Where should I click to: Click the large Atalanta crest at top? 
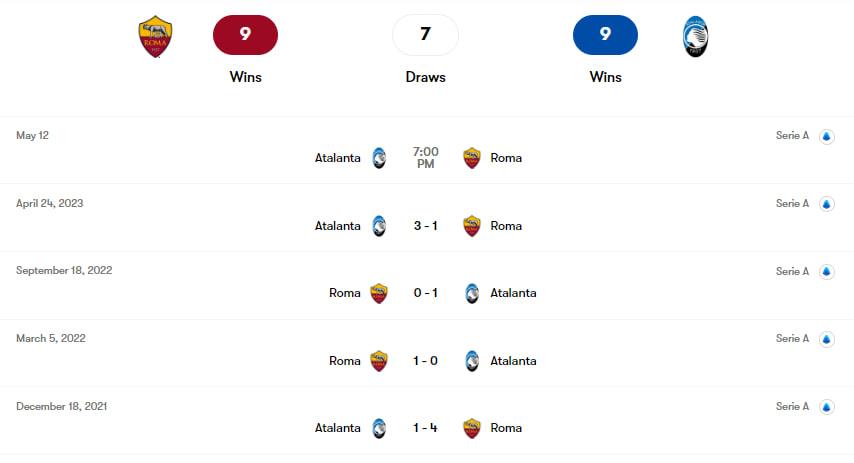[695, 36]
